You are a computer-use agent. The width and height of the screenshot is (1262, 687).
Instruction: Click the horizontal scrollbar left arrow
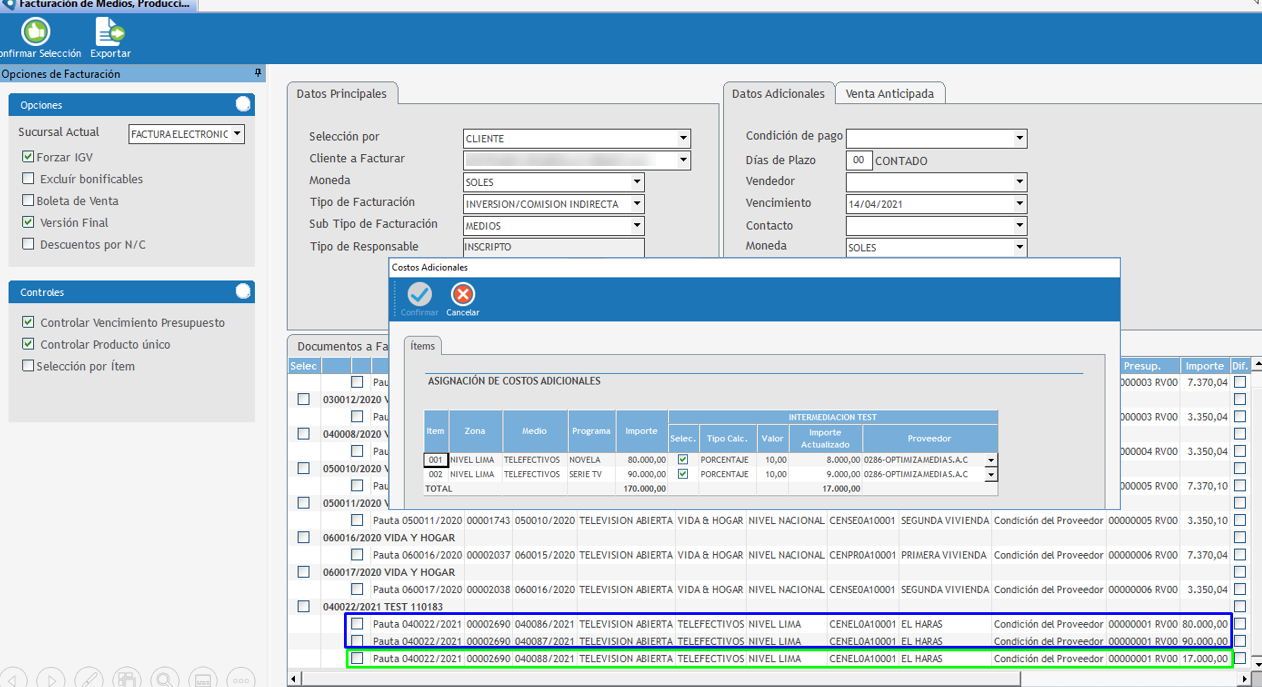(294, 679)
